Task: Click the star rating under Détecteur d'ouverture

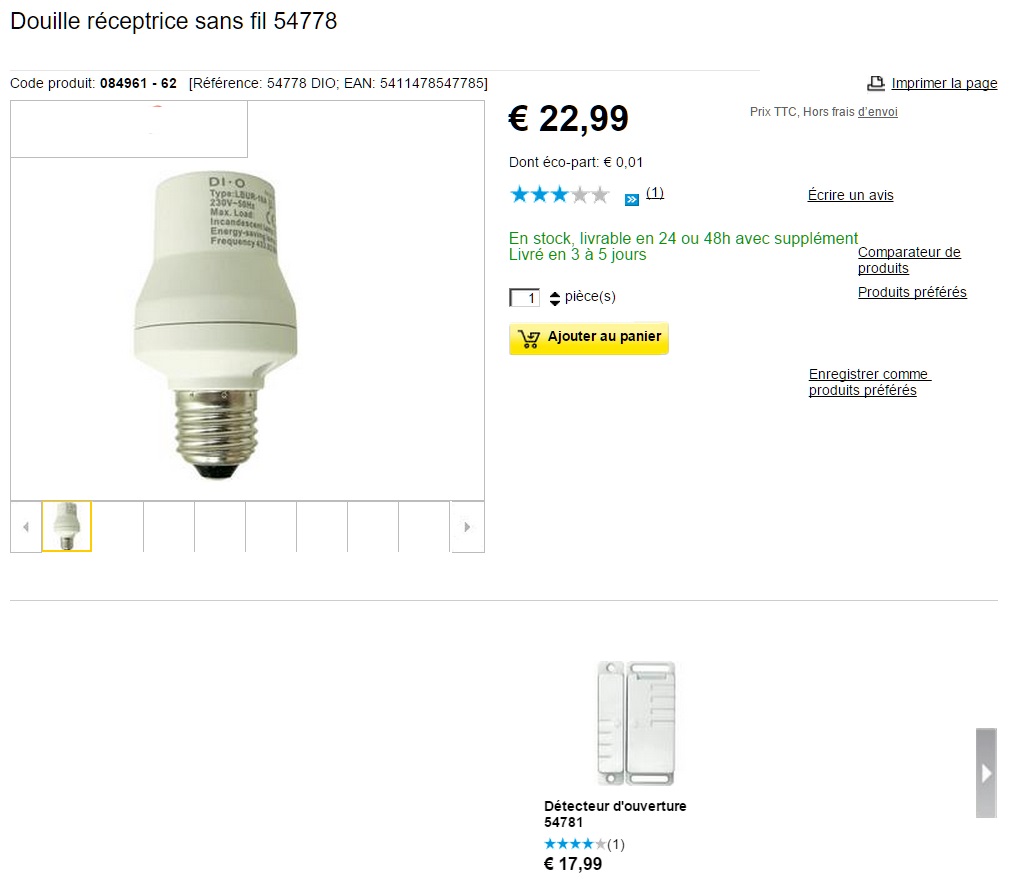Action: (x=574, y=844)
